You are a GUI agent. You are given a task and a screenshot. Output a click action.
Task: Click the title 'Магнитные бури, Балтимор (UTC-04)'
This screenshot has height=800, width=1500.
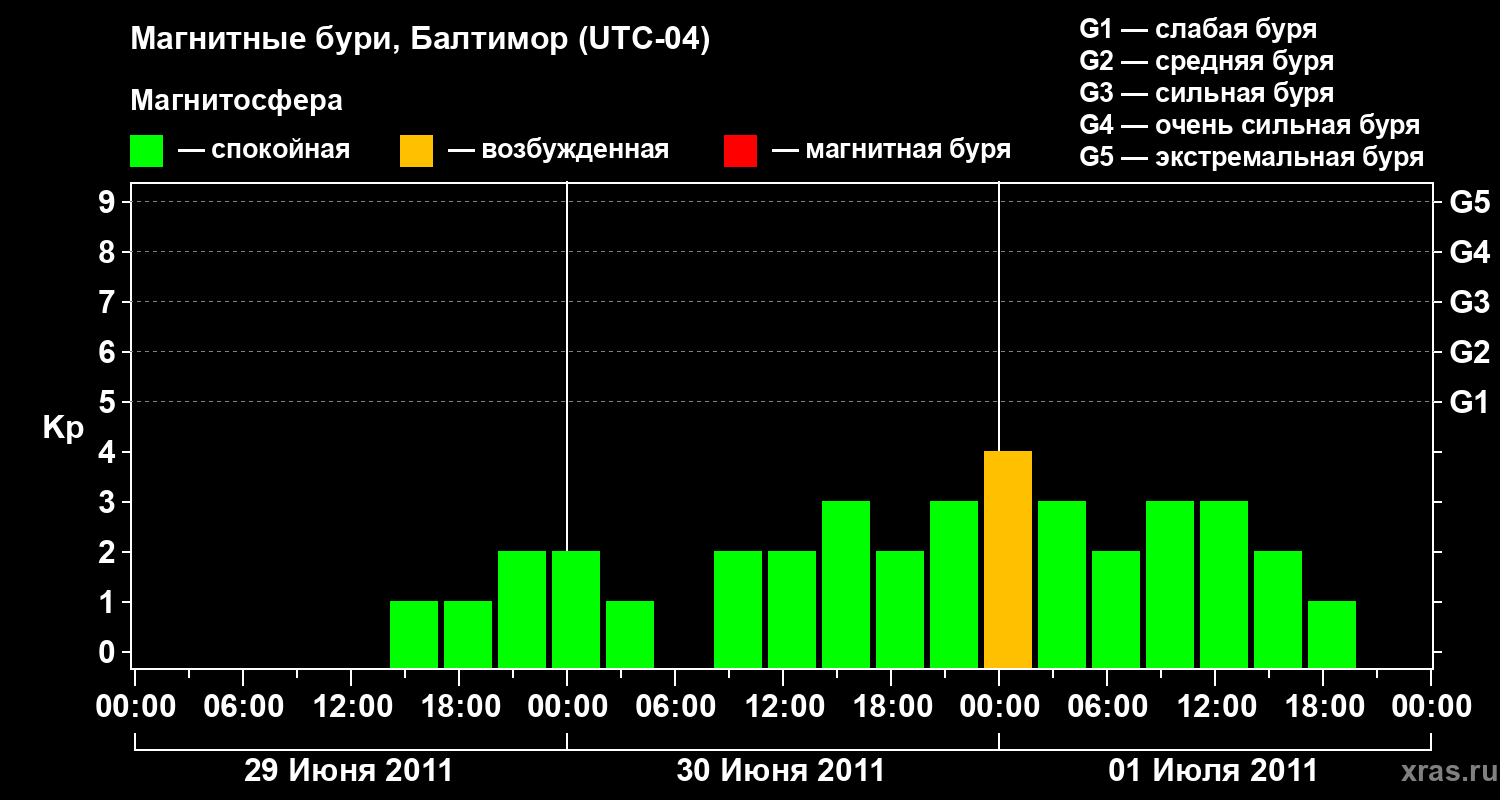pos(420,41)
